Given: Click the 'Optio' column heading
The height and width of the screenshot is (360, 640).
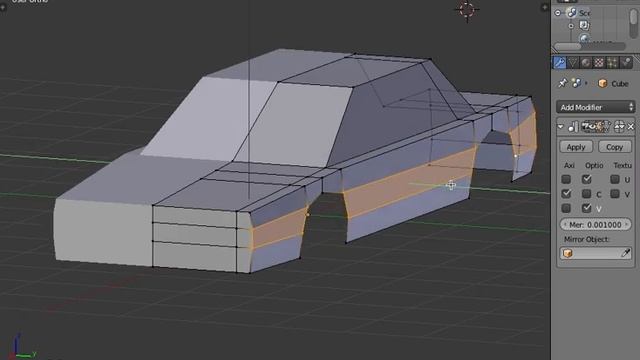Looking at the screenshot, I should 594,165.
